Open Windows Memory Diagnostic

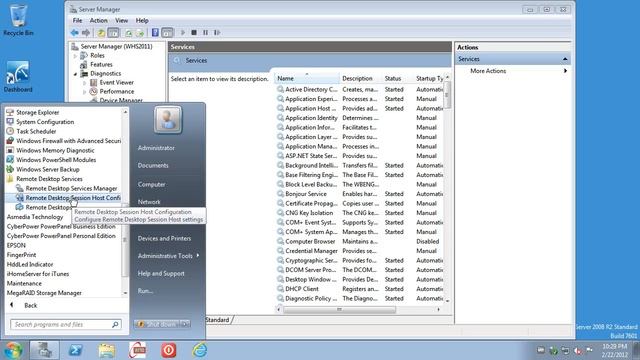click(x=55, y=150)
